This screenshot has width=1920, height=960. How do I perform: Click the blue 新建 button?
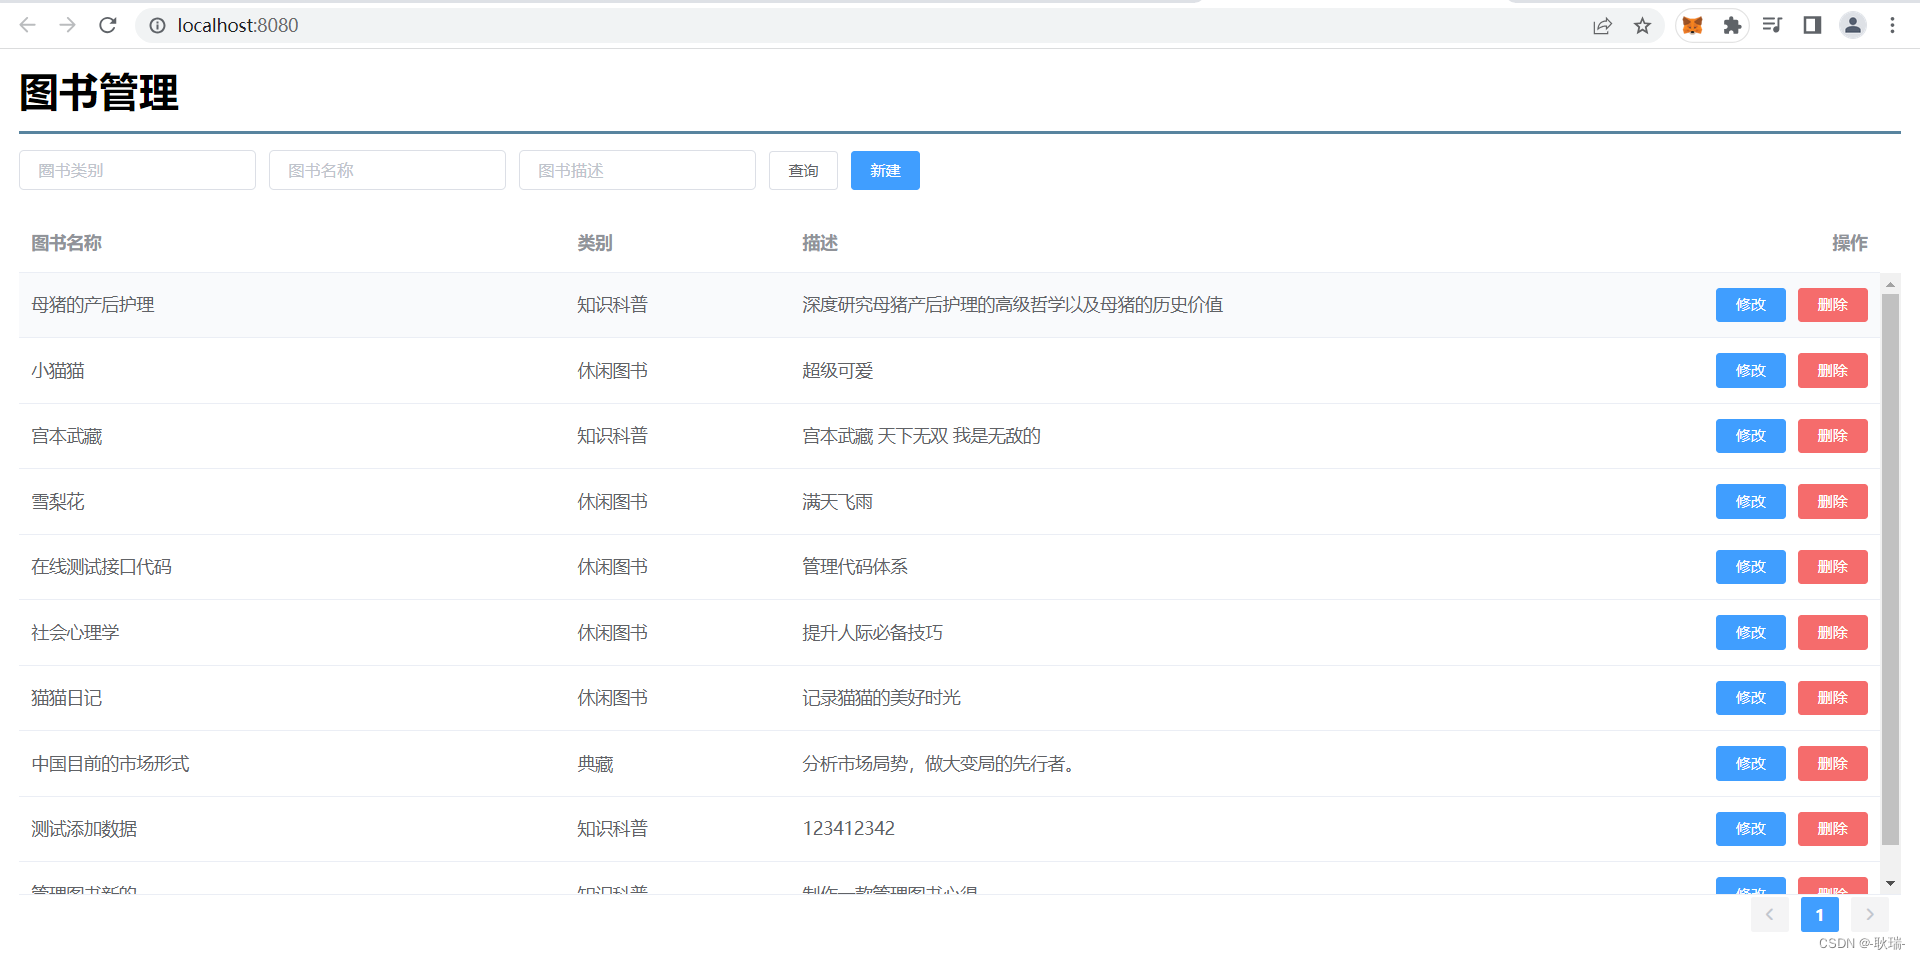click(885, 170)
